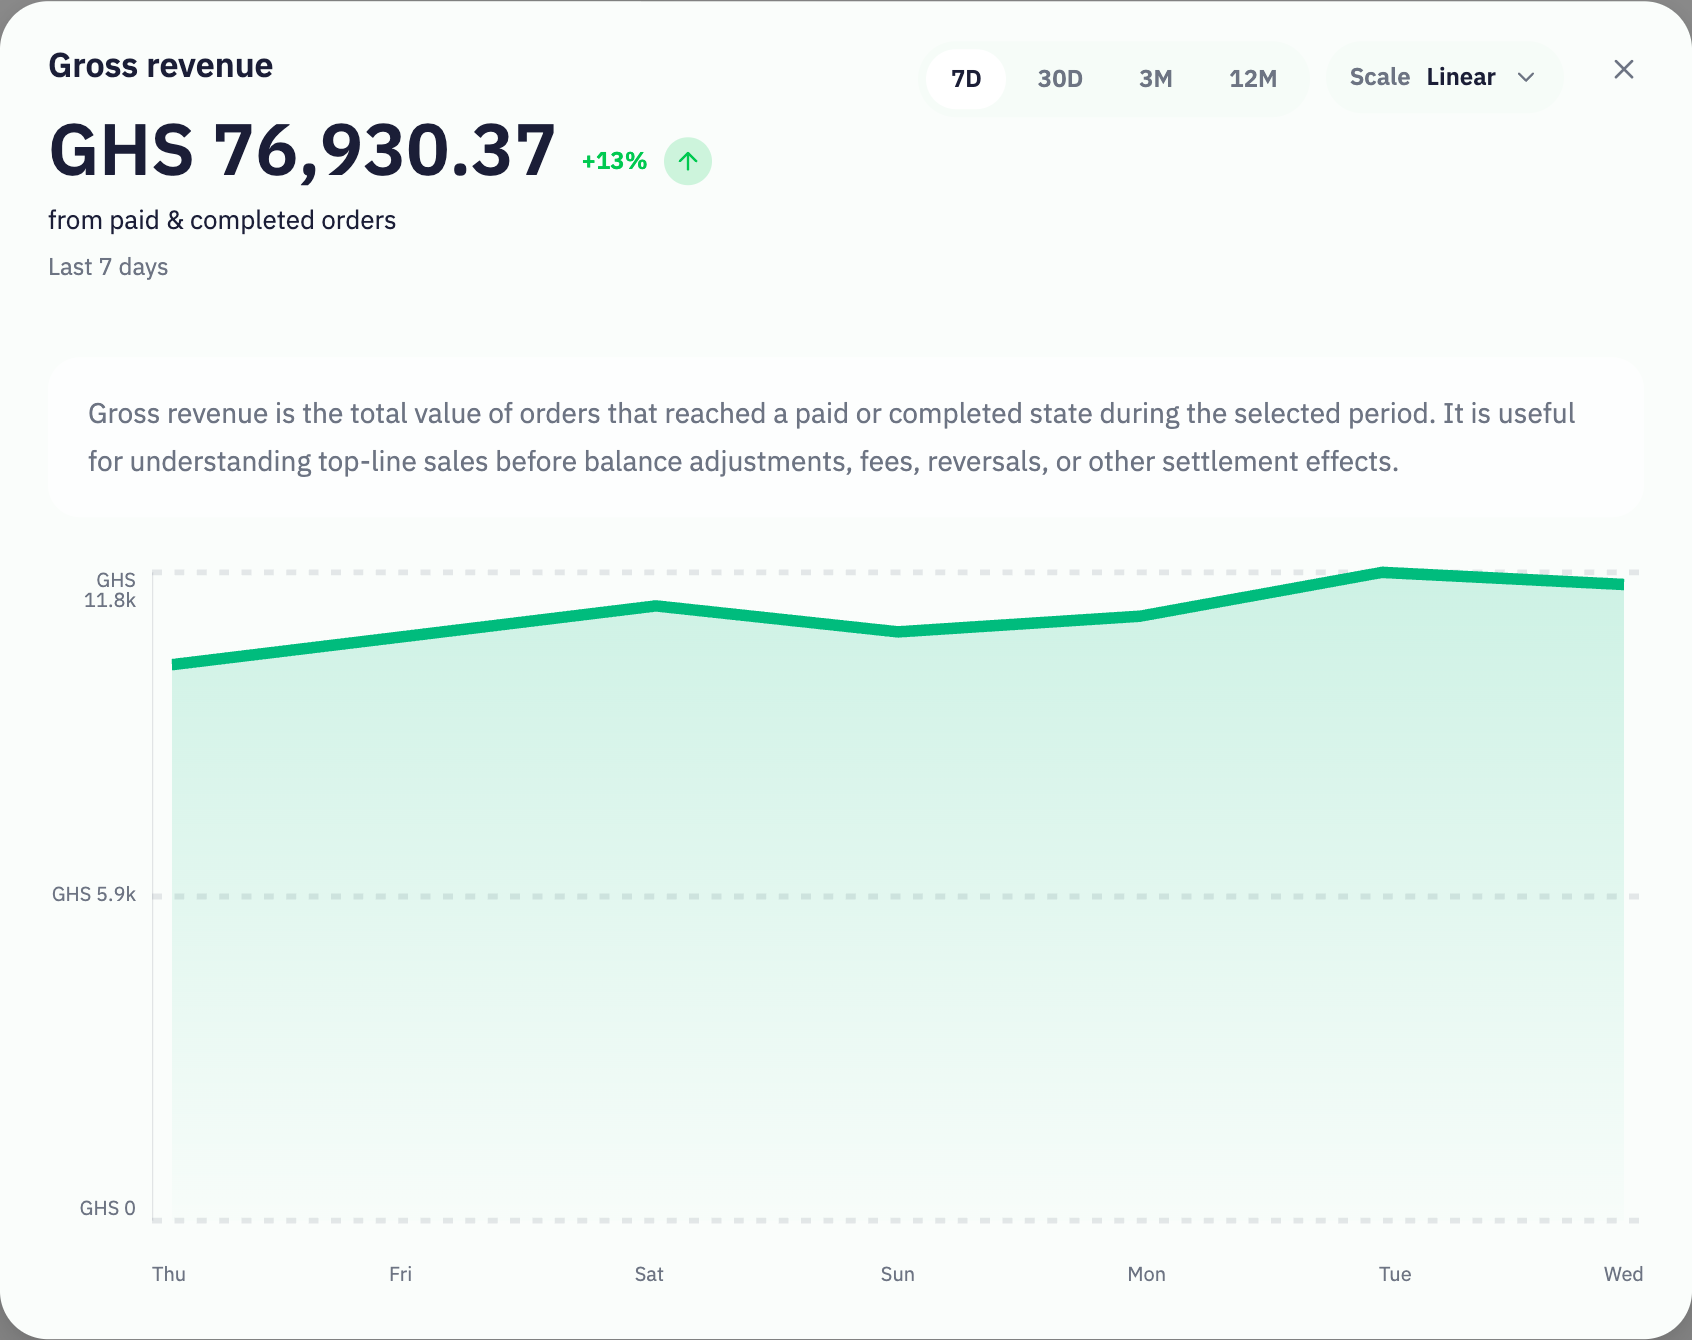The image size is (1692, 1340).
Task: Click the Tue peak point on chart line
Action: [1383, 572]
